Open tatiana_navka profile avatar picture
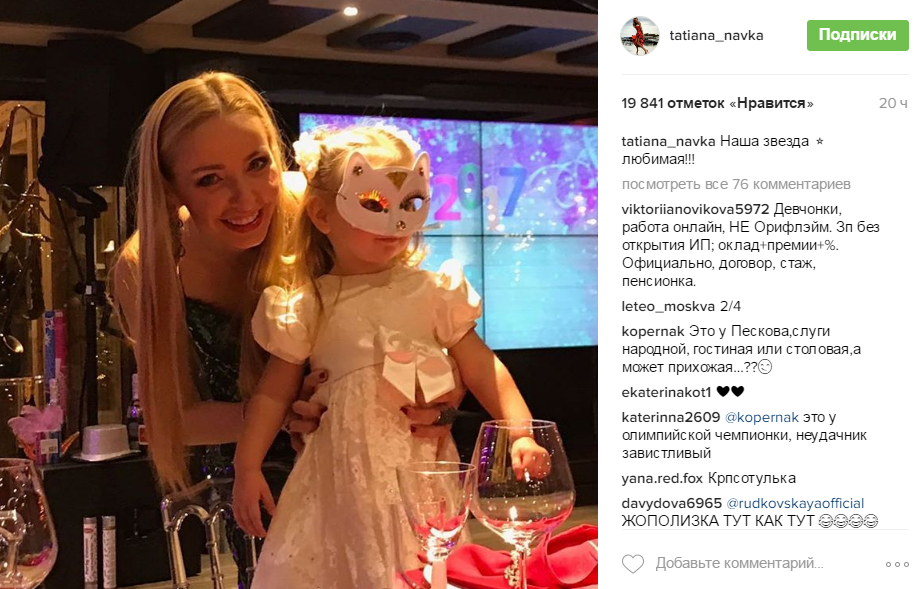This screenshot has height=589, width=914. pos(639,36)
